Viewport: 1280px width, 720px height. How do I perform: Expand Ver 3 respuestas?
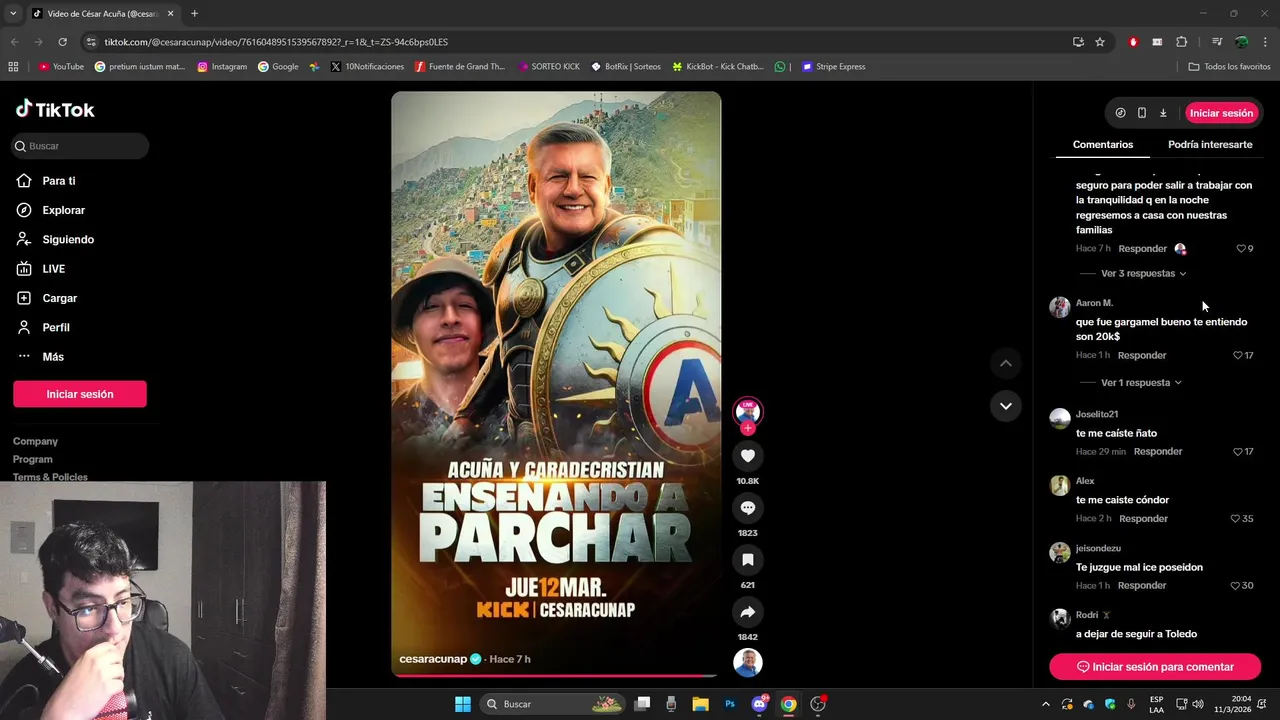pos(1143,273)
